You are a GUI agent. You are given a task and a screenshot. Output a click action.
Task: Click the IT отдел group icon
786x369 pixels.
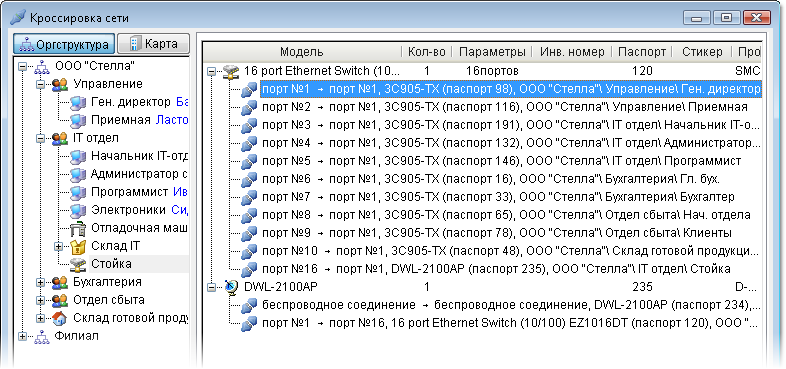click(60, 138)
